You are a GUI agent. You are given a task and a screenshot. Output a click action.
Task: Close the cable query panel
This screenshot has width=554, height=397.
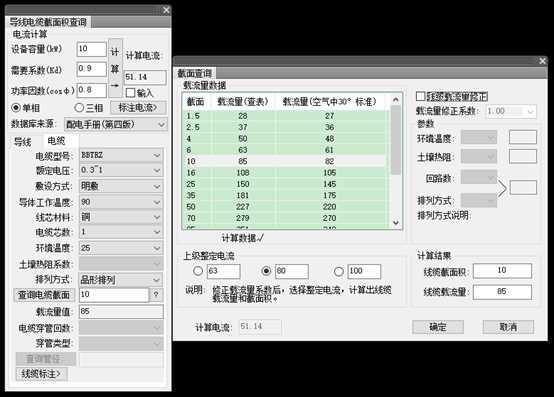(x=166, y=10)
